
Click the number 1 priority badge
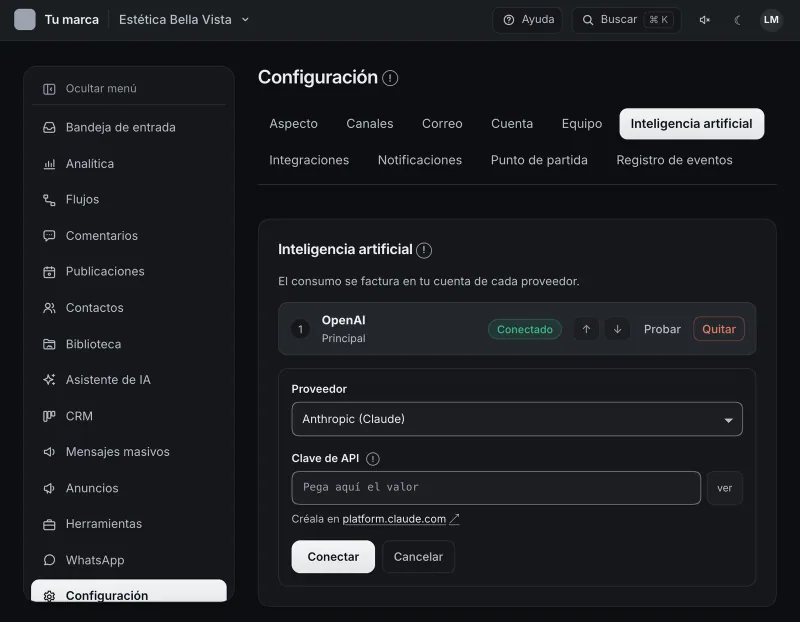click(x=301, y=329)
